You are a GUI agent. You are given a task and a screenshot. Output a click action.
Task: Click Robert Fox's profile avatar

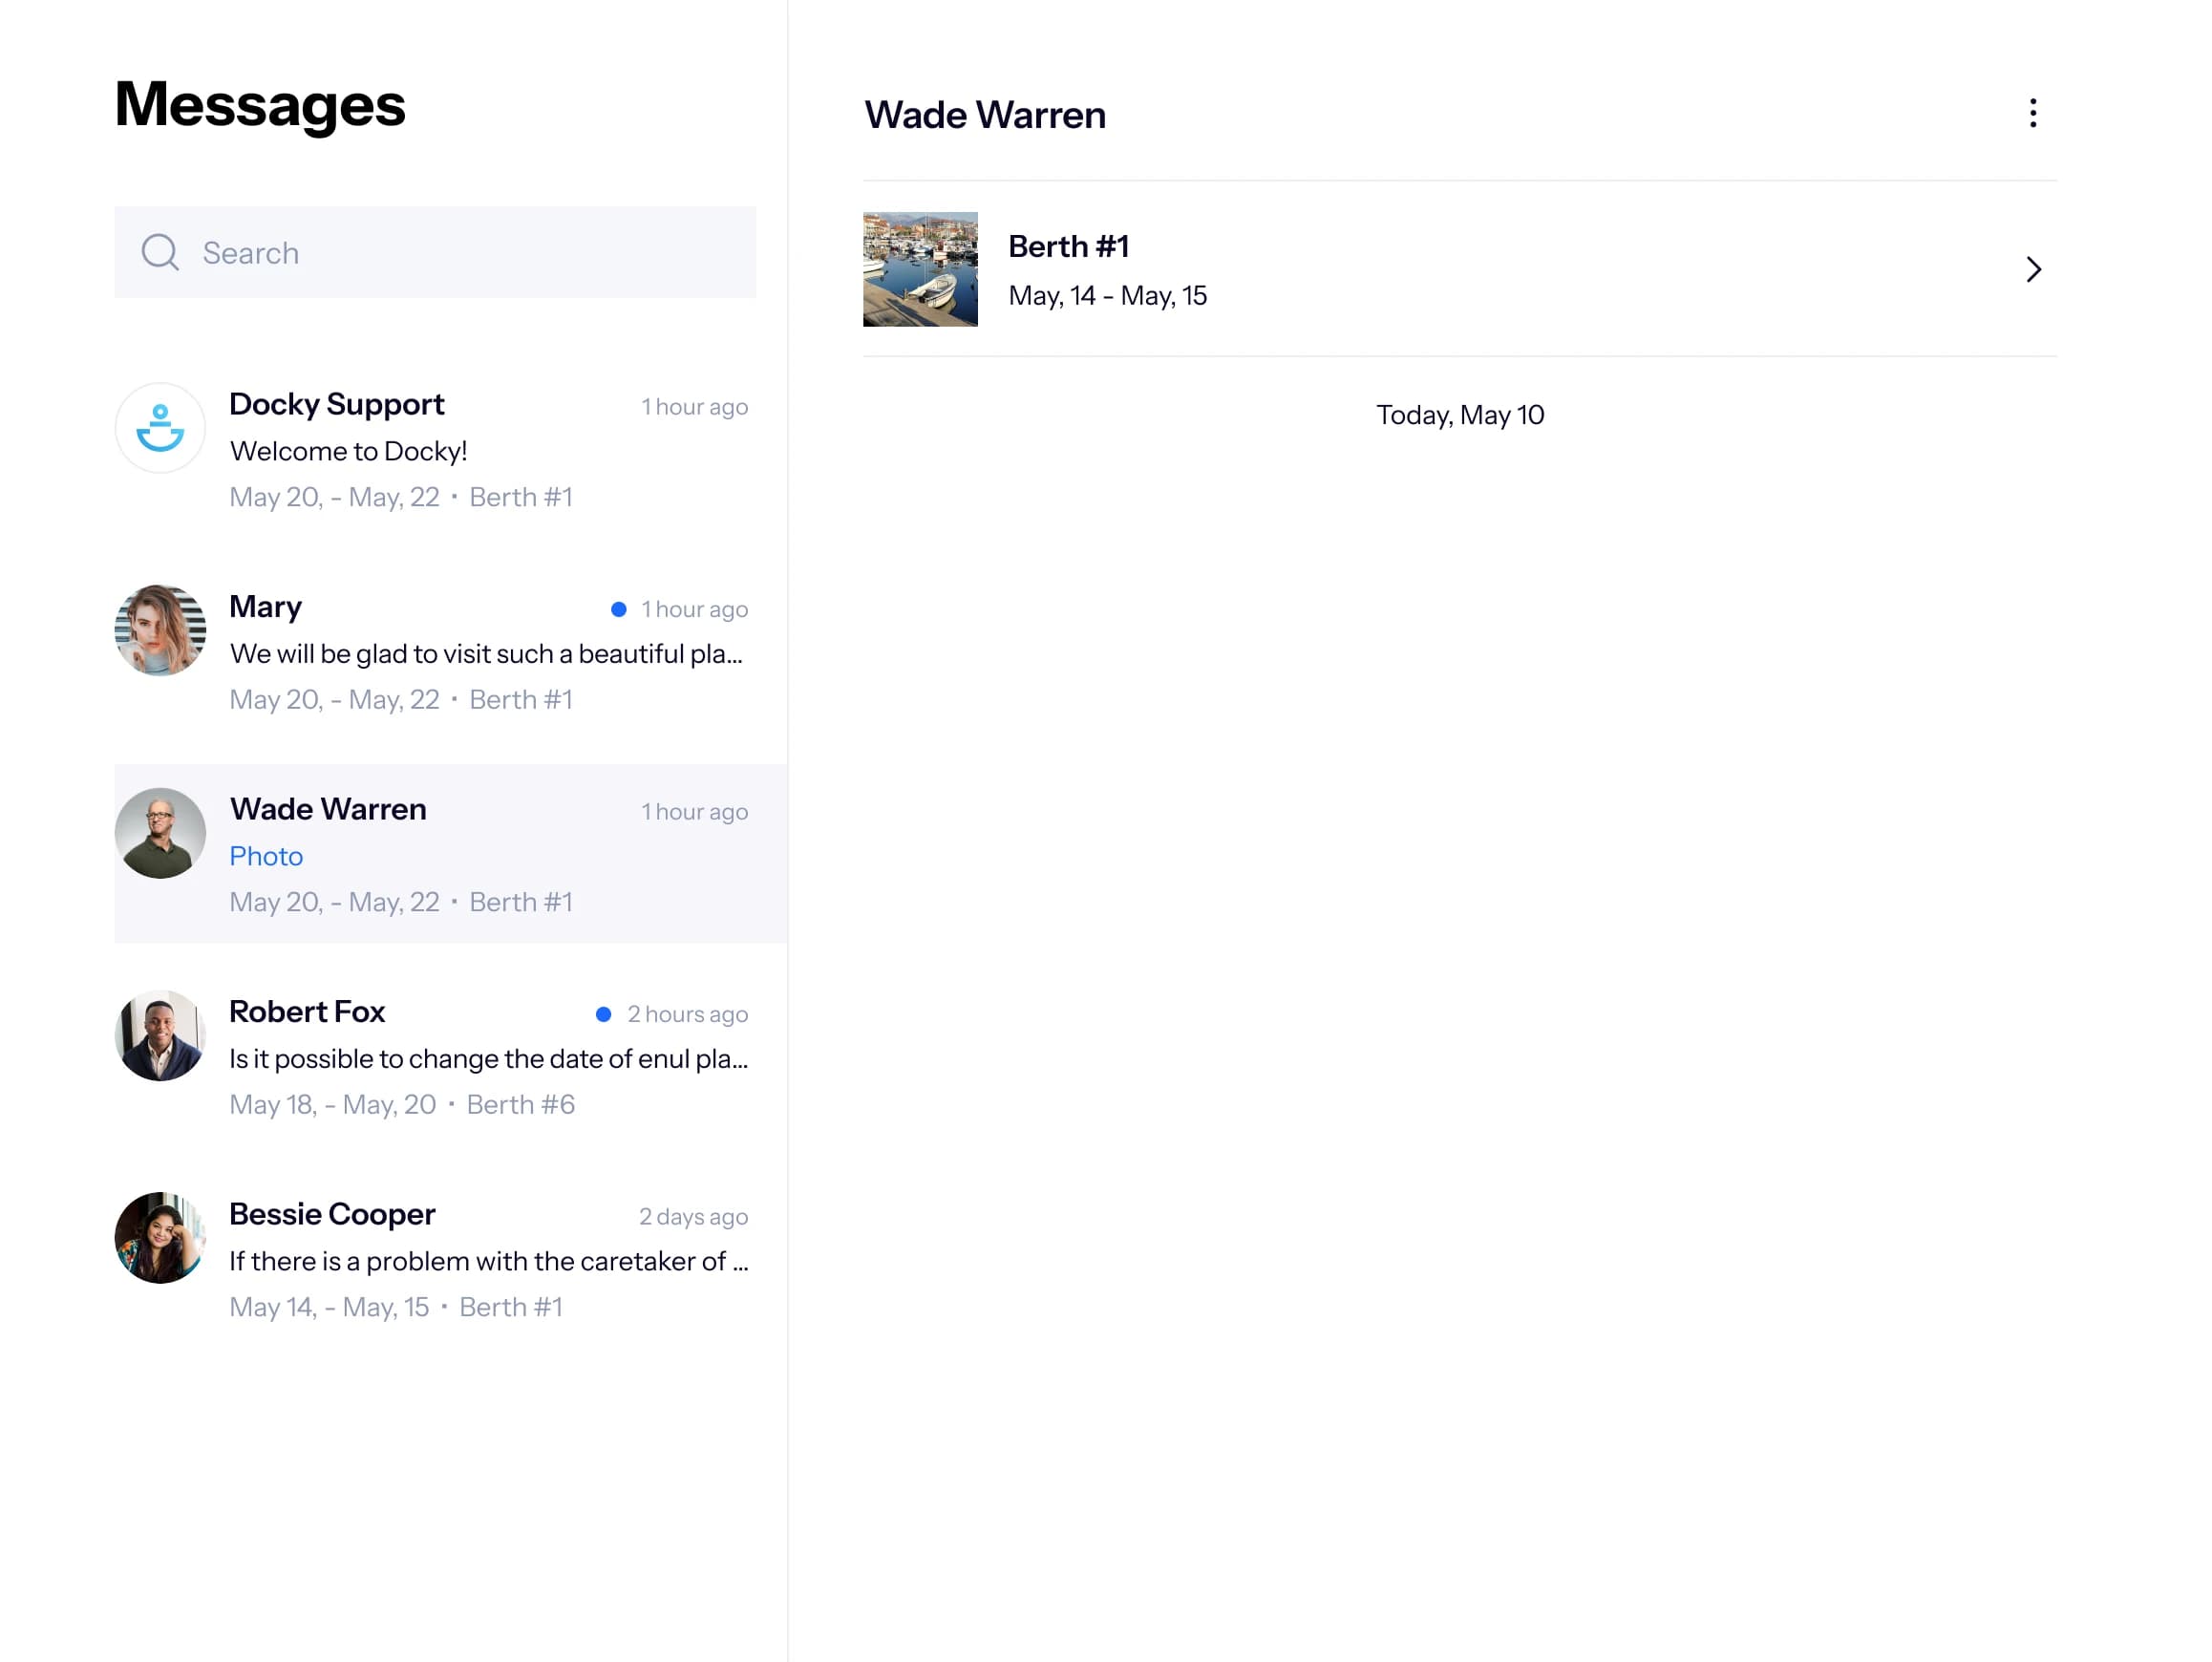[x=160, y=1035]
